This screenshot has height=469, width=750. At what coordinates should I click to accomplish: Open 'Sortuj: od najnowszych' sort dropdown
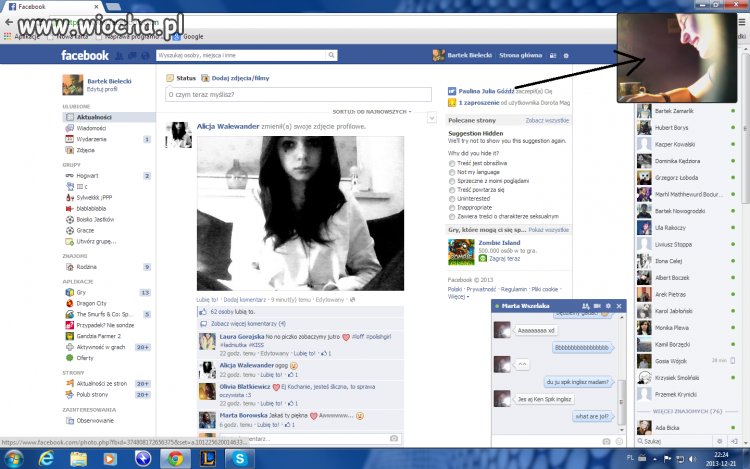[x=372, y=111]
